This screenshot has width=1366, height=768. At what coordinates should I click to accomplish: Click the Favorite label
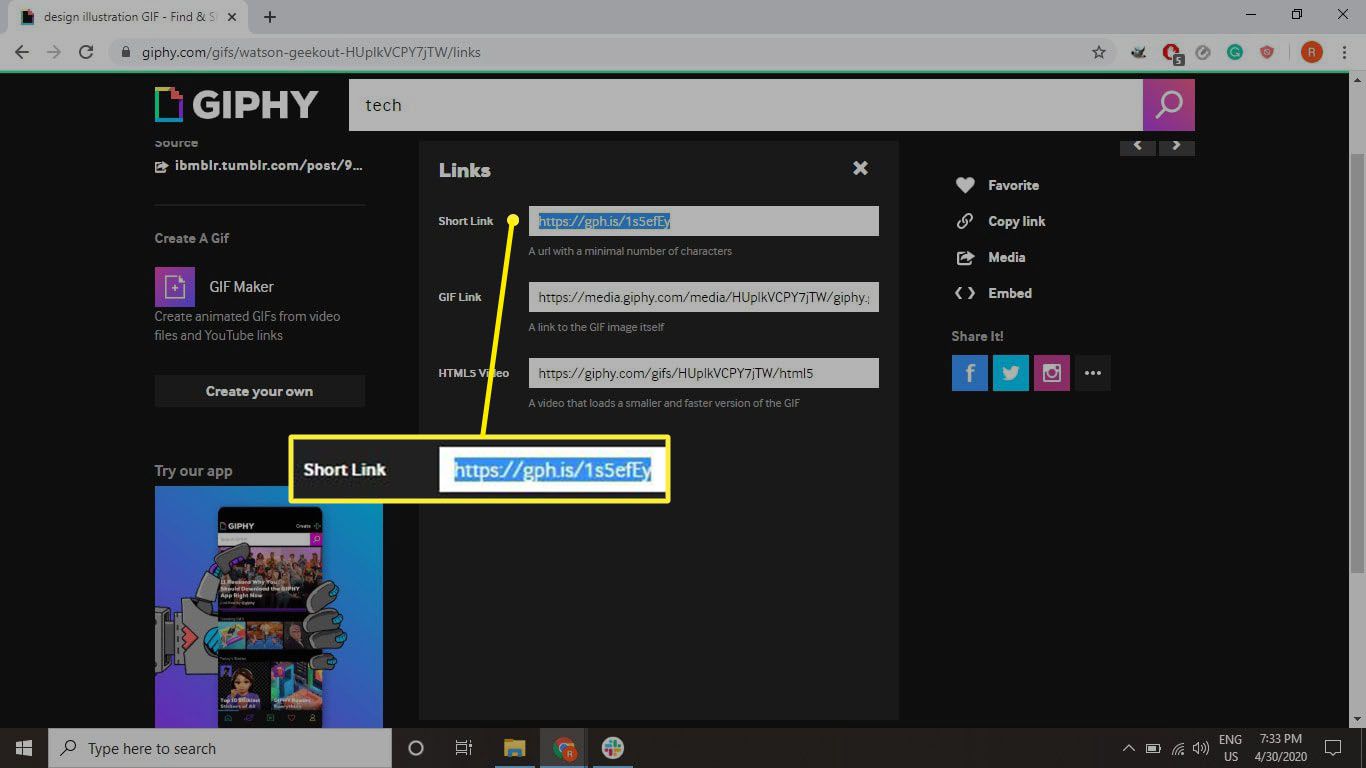(1013, 185)
